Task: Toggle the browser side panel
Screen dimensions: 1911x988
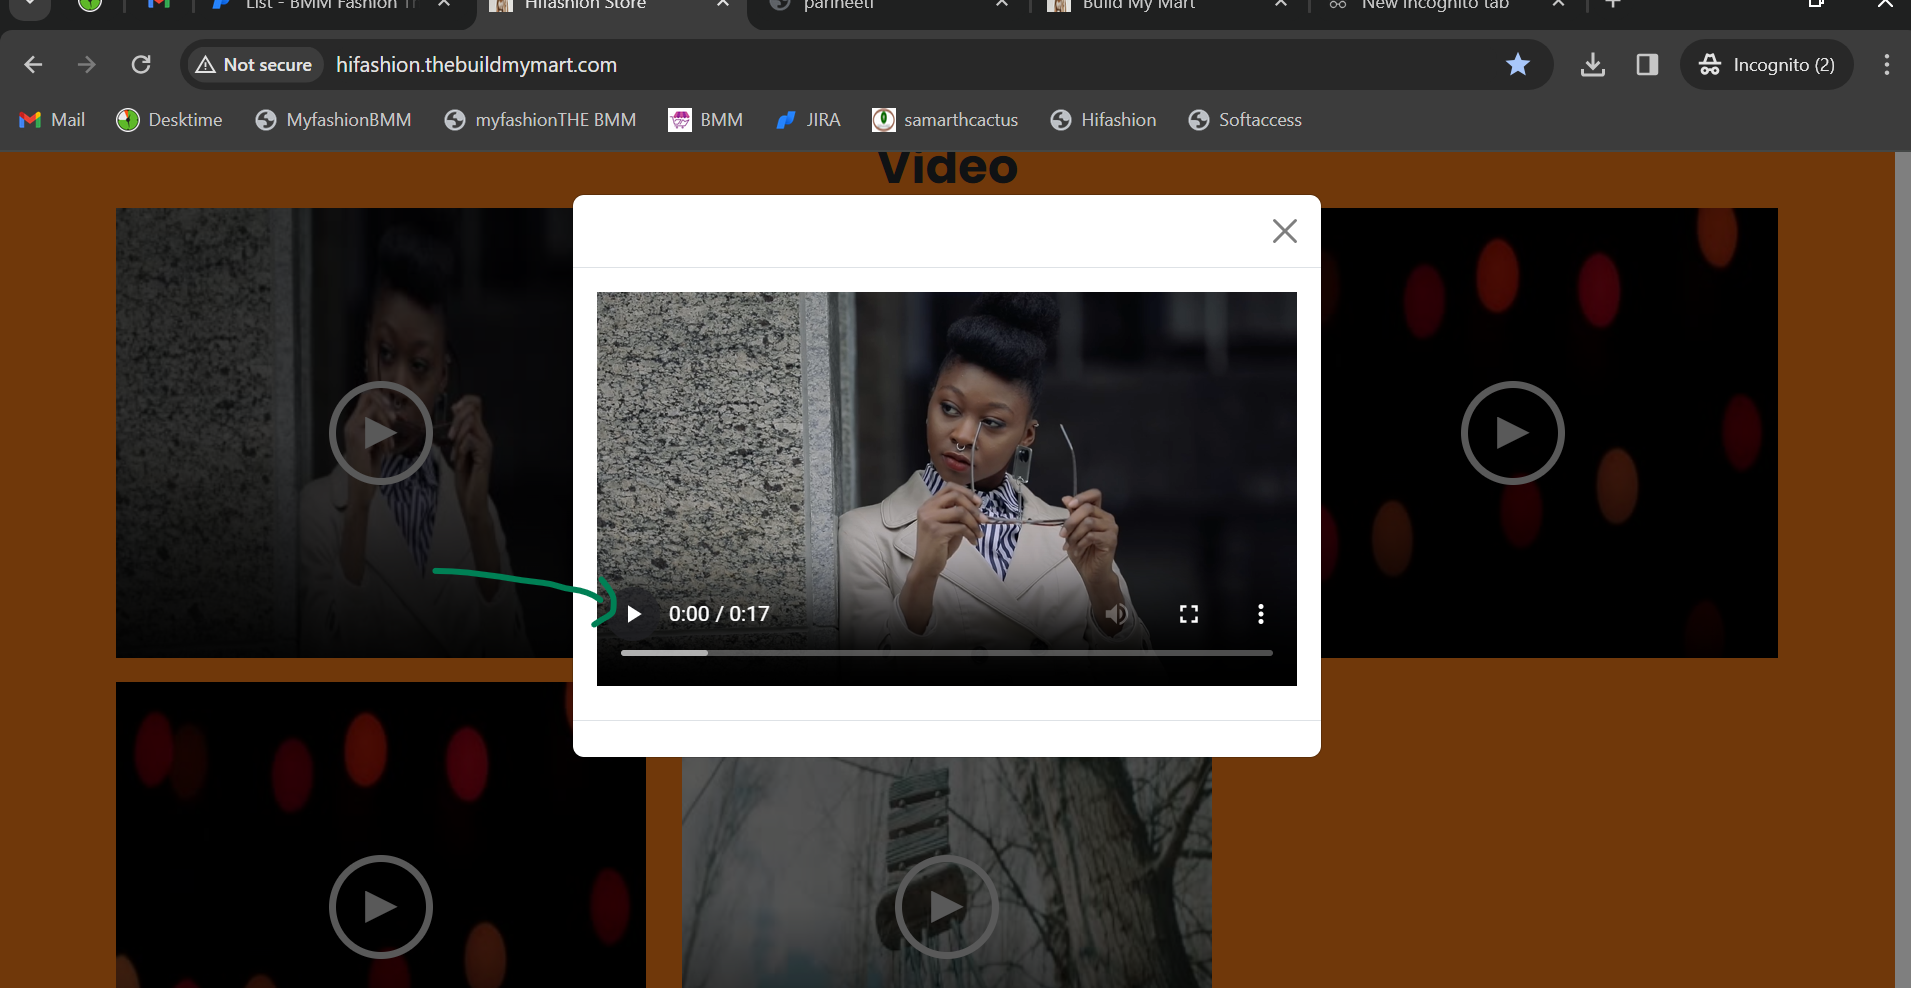Action: coord(1647,65)
